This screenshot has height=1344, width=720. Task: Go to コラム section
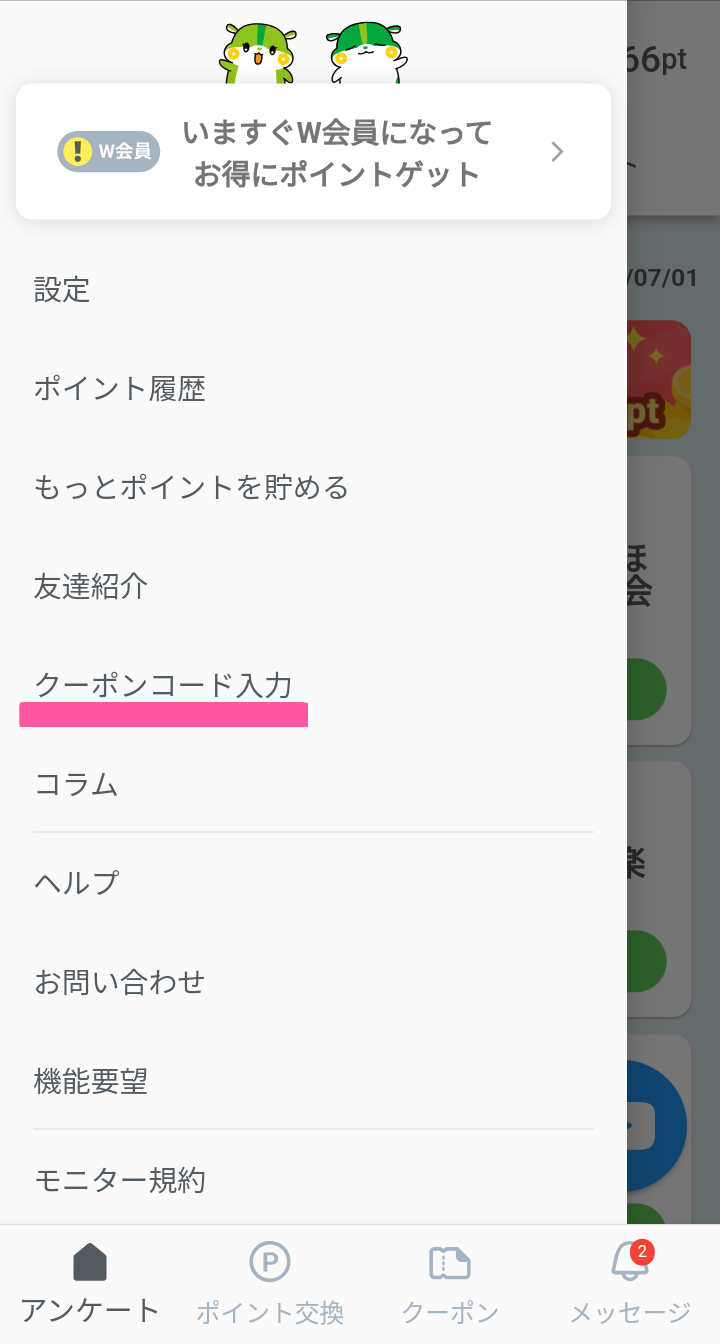[x=76, y=784]
